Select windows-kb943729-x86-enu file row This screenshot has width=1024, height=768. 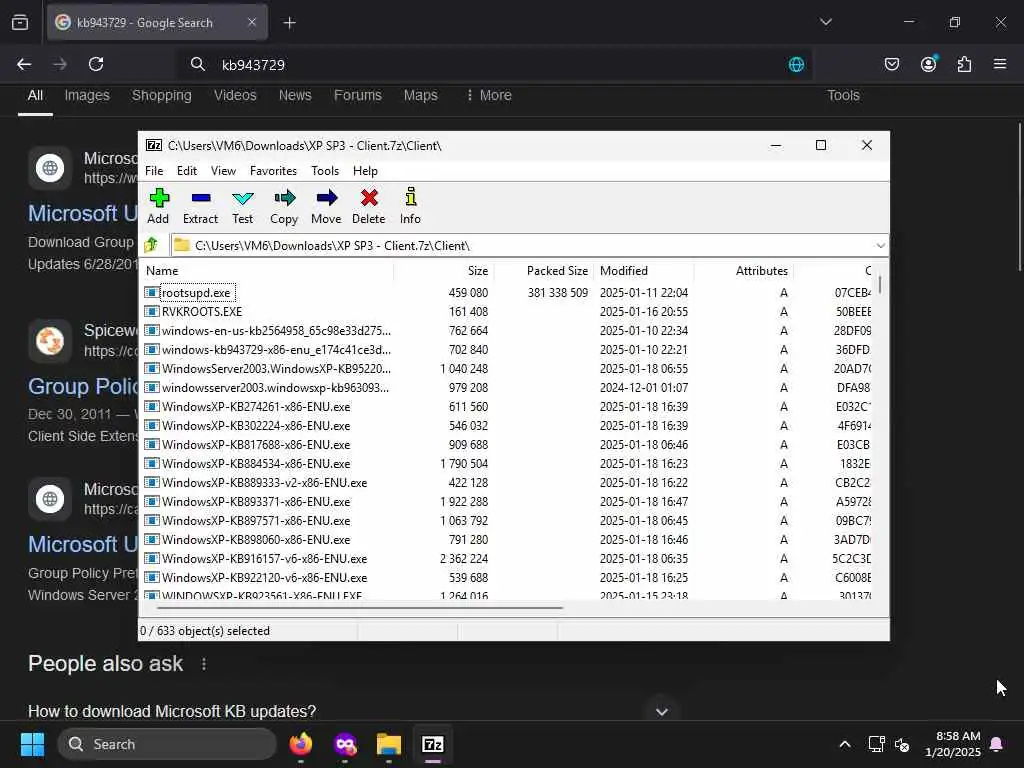click(x=507, y=349)
